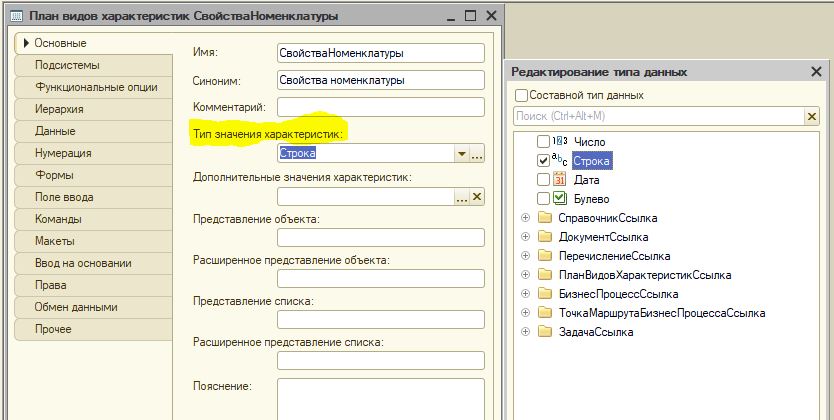
Task: Uncheck the Строка type checkbox
Action: click(543, 161)
